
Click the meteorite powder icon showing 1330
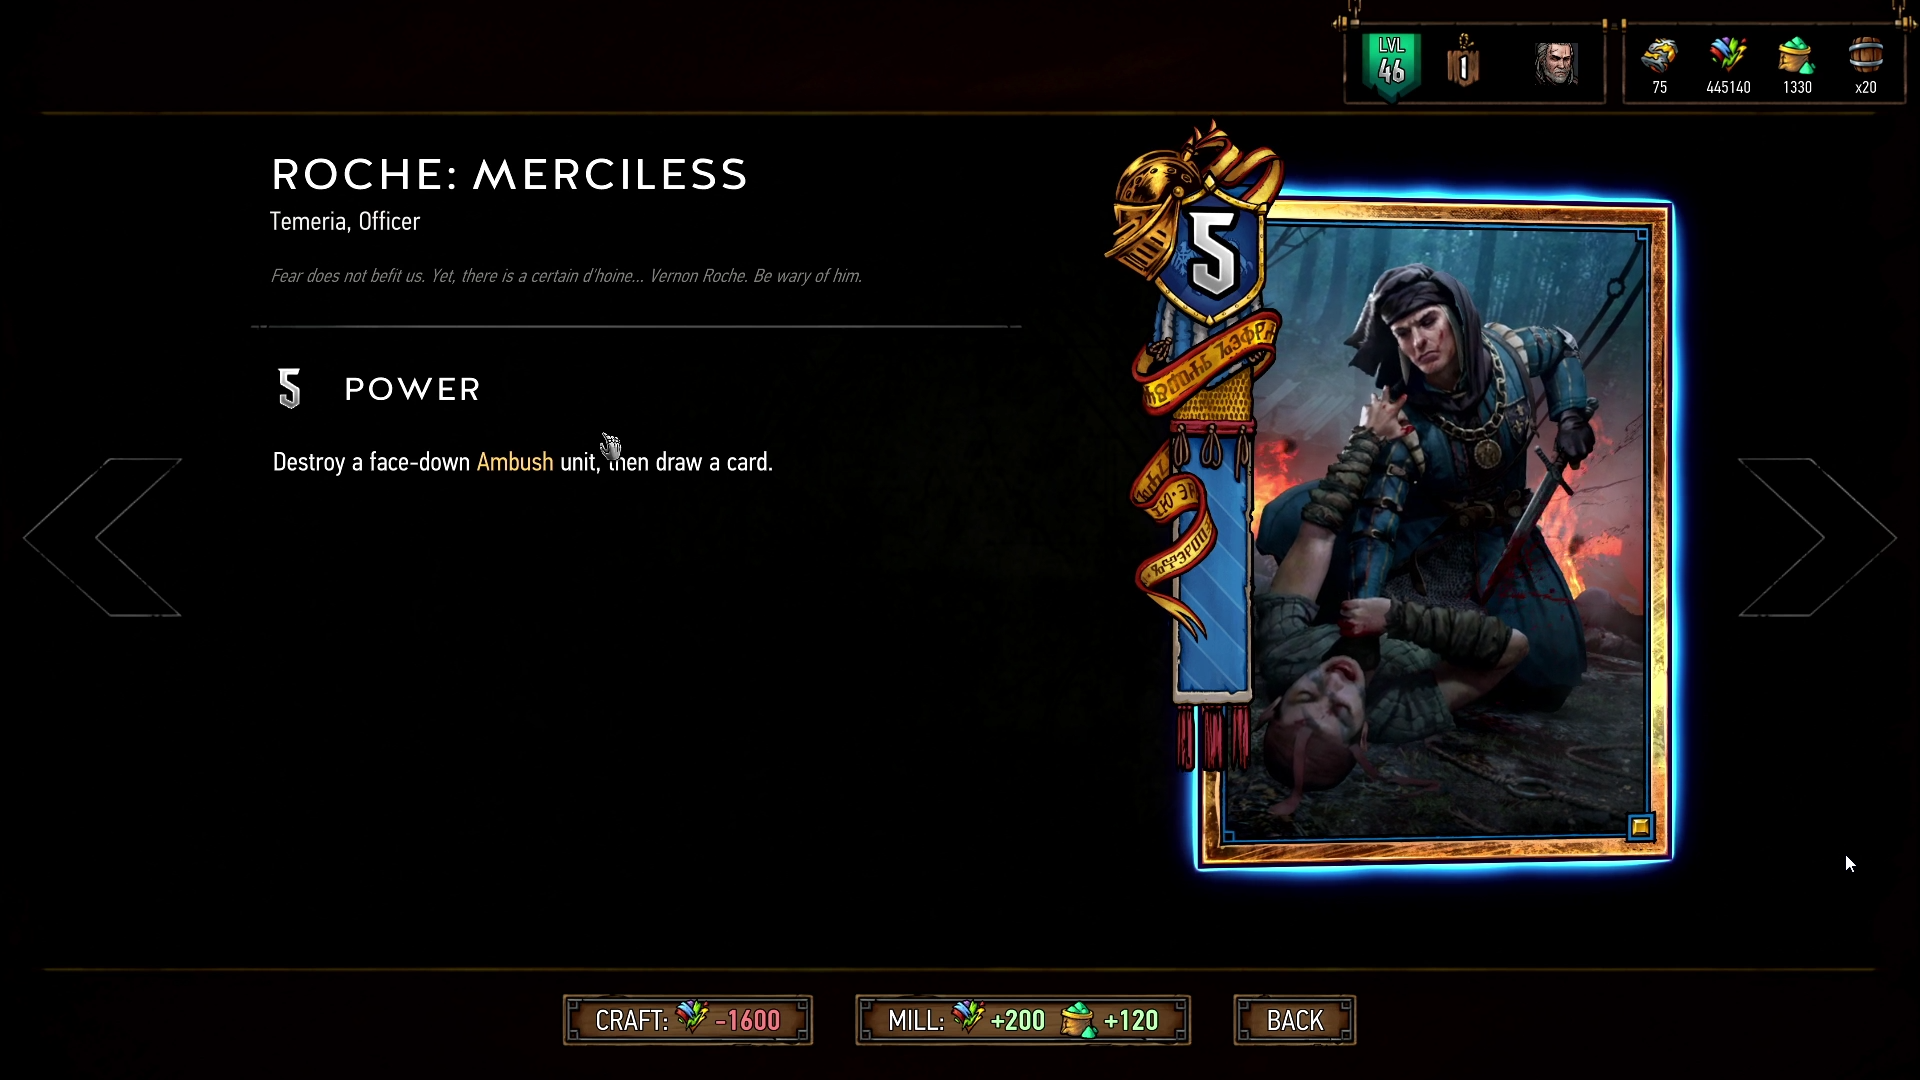point(1796,55)
